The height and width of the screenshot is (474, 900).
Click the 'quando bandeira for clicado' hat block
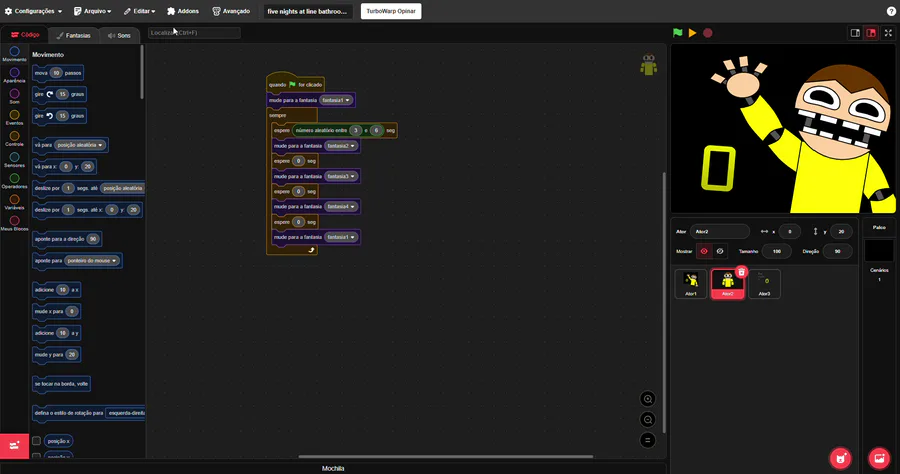296,84
